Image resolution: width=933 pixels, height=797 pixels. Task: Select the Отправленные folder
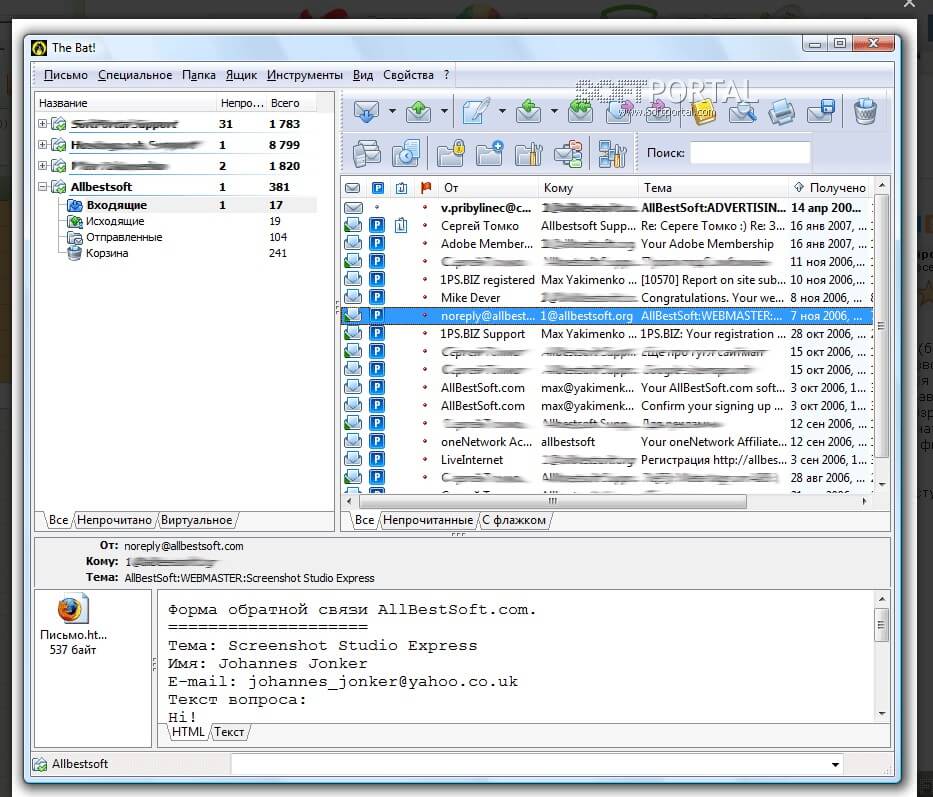[124, 237]
